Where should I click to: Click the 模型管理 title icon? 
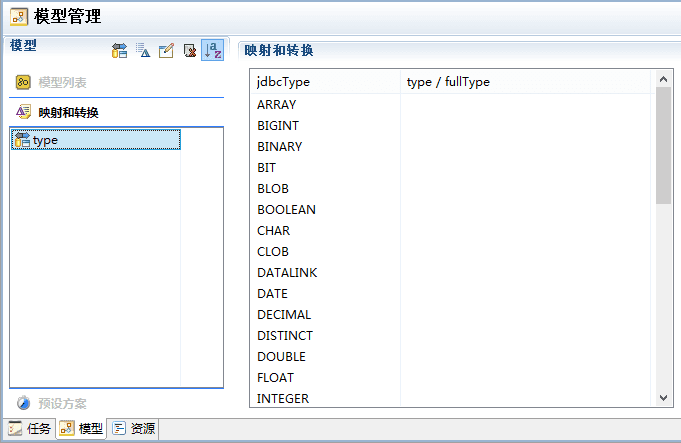(18, 16)
